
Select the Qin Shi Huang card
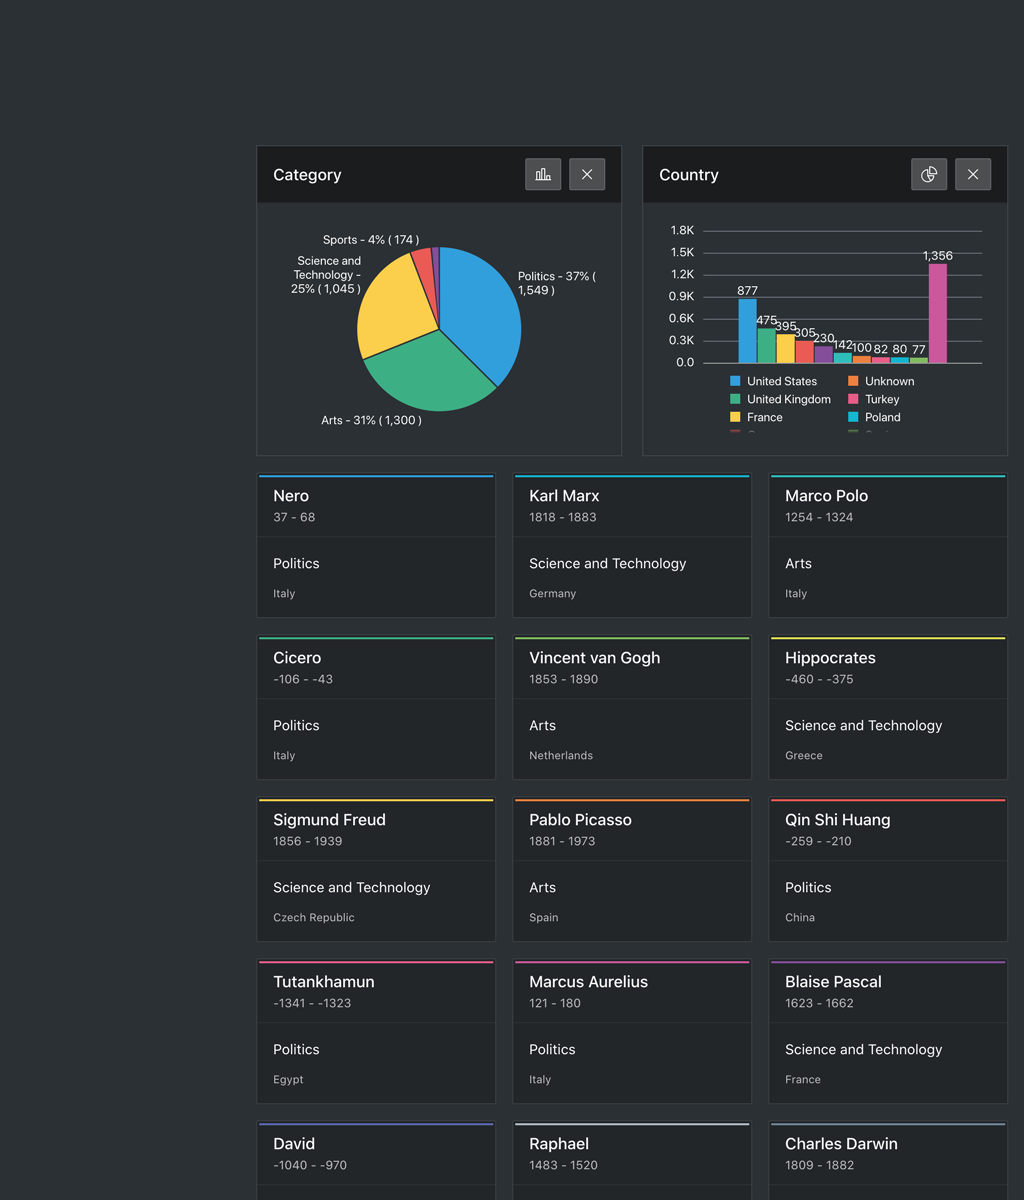pos(888,869)
